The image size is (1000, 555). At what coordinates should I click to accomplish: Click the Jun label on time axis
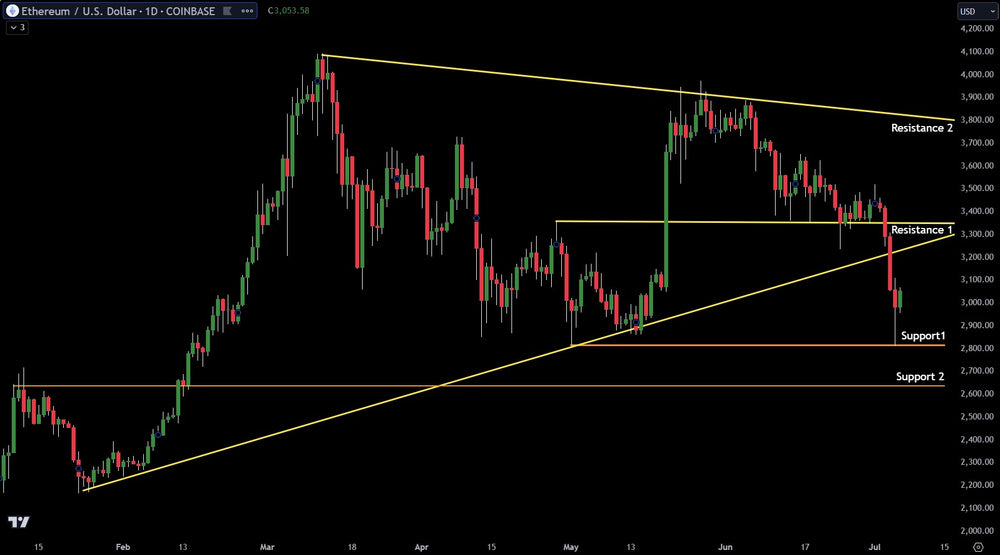(x=725, y=547)
